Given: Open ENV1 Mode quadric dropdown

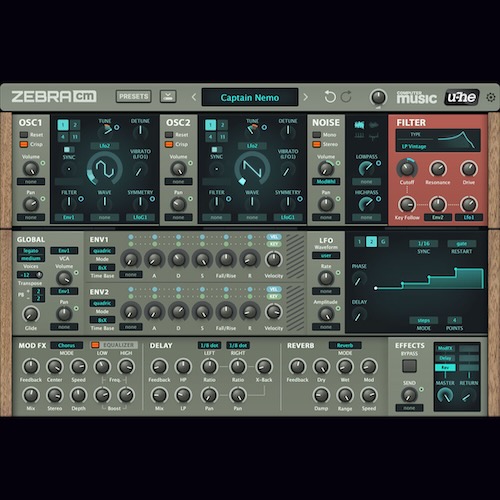Looking at the screenshot, I should click(x=102, y=251).
